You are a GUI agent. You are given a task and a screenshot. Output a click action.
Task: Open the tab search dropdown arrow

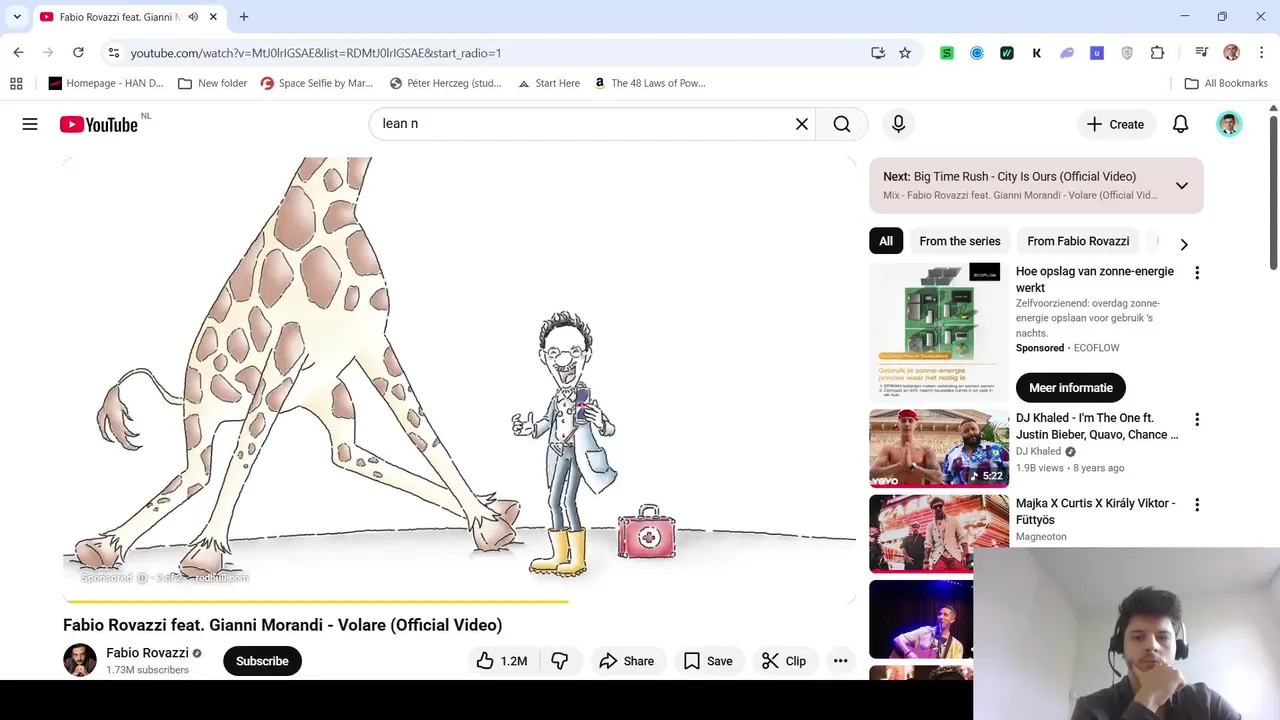17,17
